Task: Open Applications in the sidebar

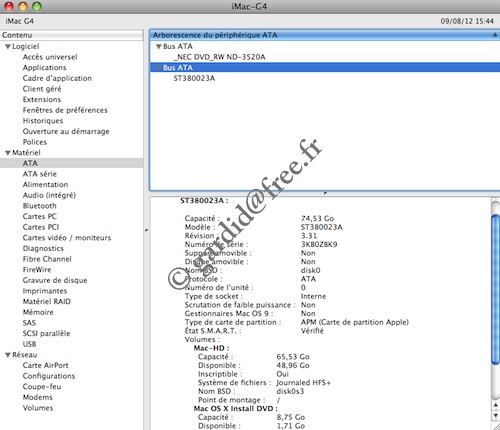Action: [44, 68]
